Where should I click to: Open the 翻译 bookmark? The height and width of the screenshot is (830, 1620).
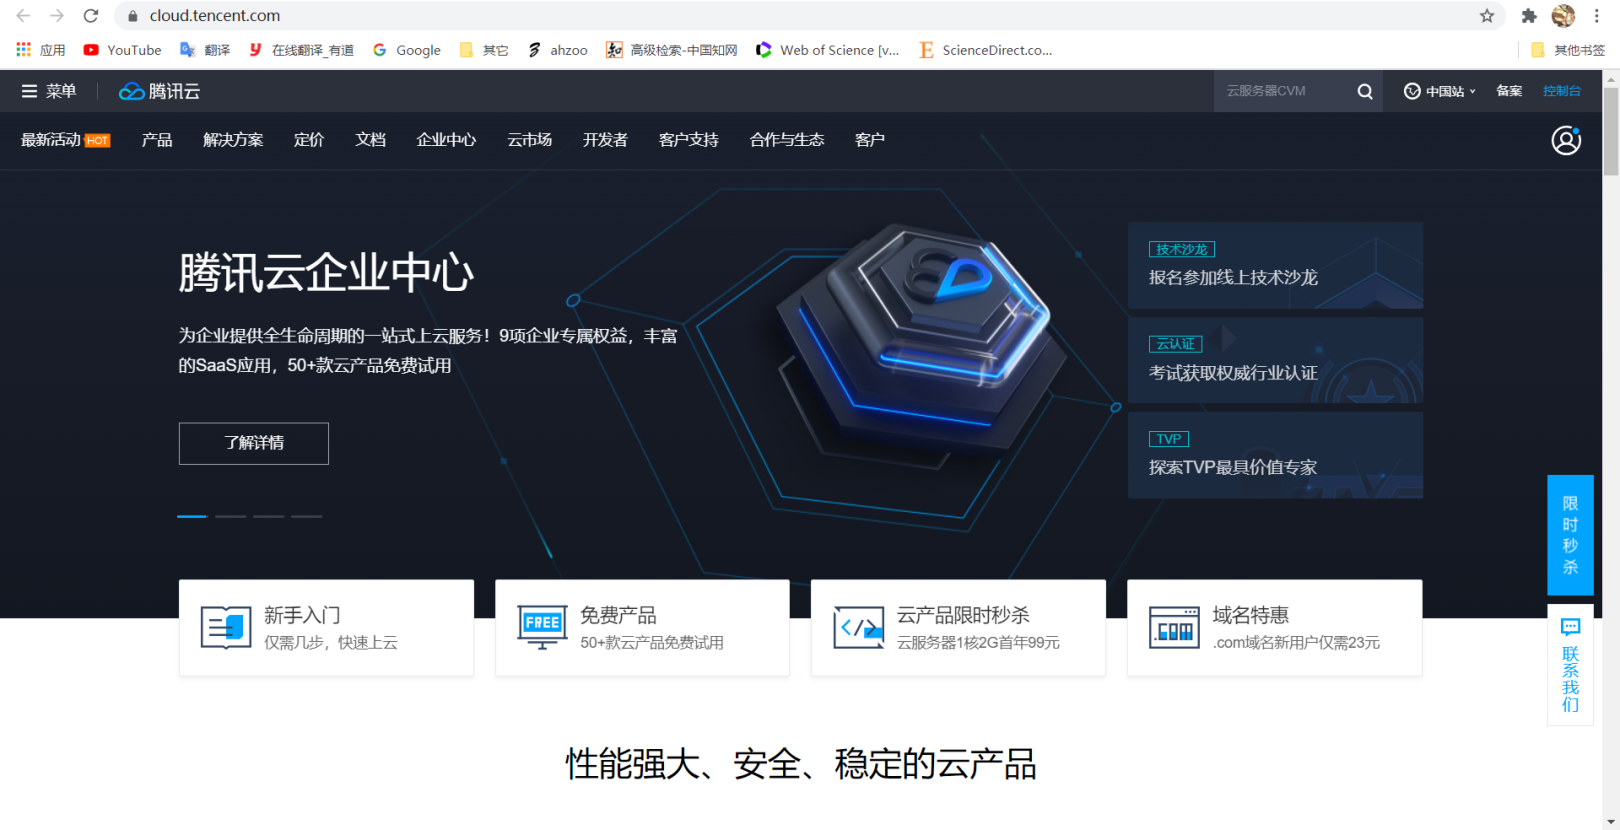204,50
